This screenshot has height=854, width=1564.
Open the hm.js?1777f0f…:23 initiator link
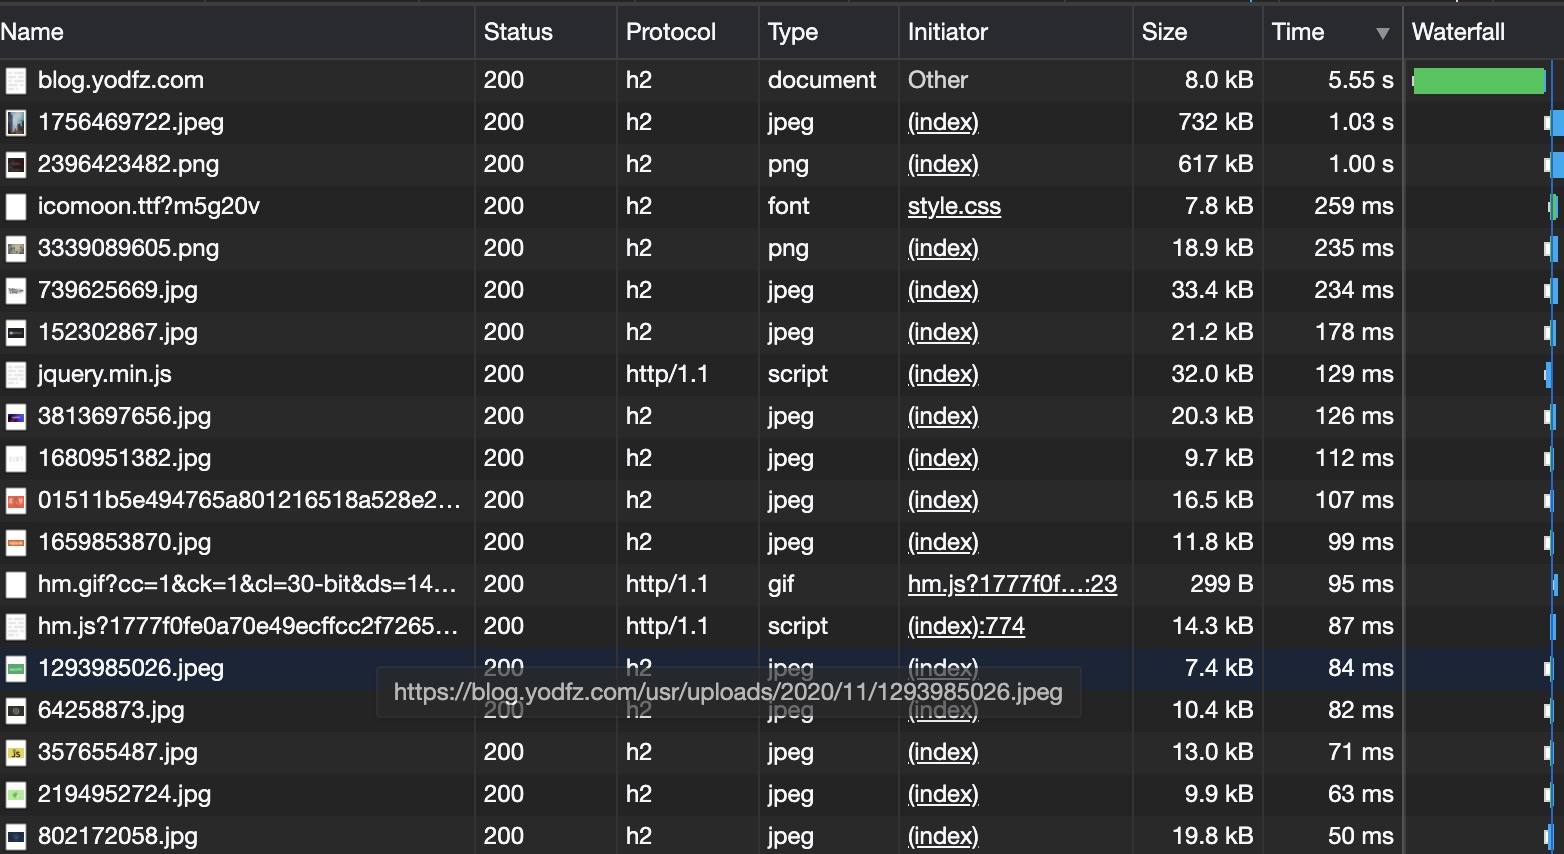click(1012, 584)
